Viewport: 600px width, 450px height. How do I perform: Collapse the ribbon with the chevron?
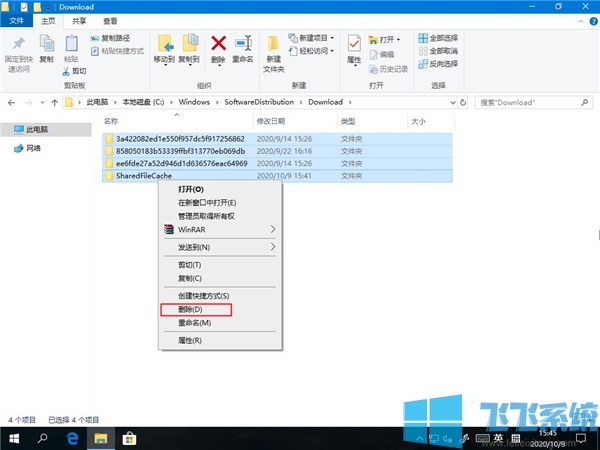(580, 21)
